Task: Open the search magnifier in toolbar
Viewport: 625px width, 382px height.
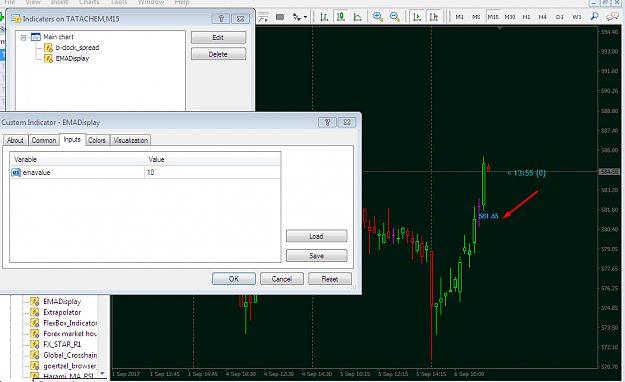Action: point(594,17)
